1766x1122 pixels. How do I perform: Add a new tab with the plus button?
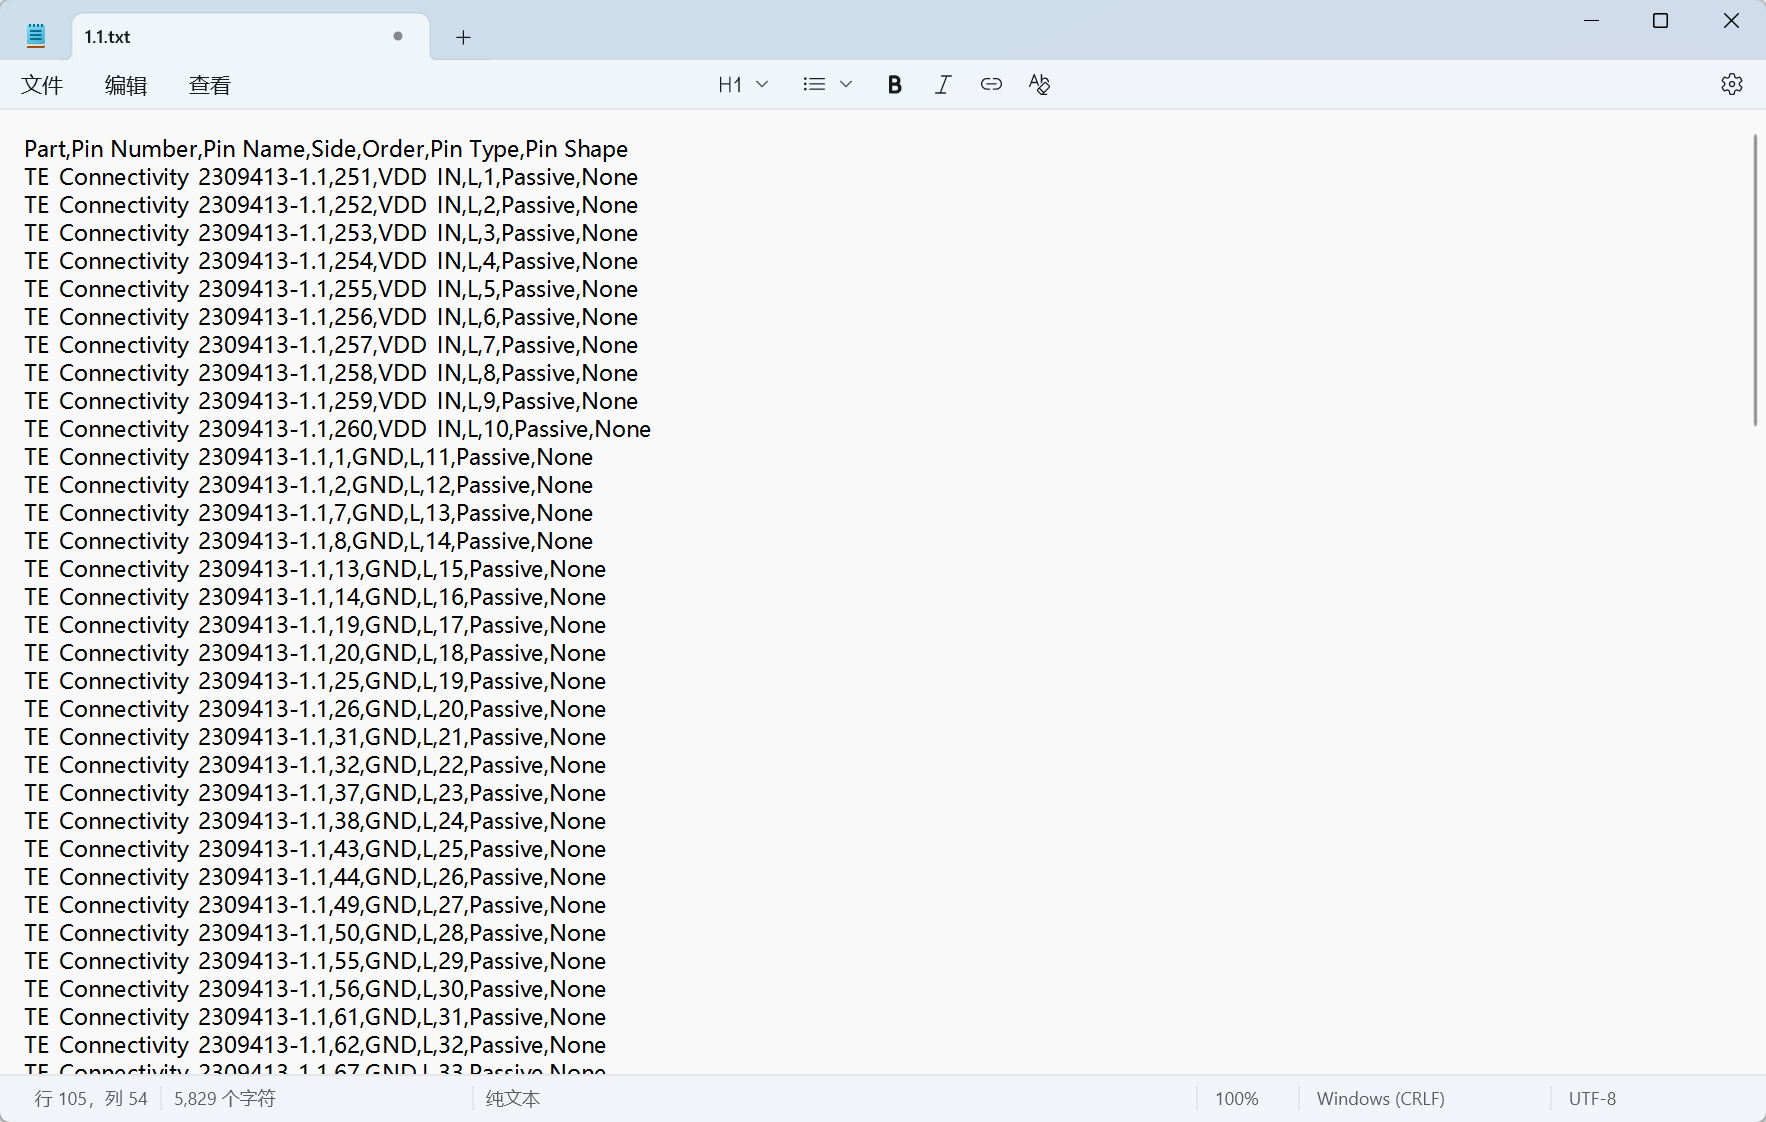pyautogui.click(x=463, y=37)
